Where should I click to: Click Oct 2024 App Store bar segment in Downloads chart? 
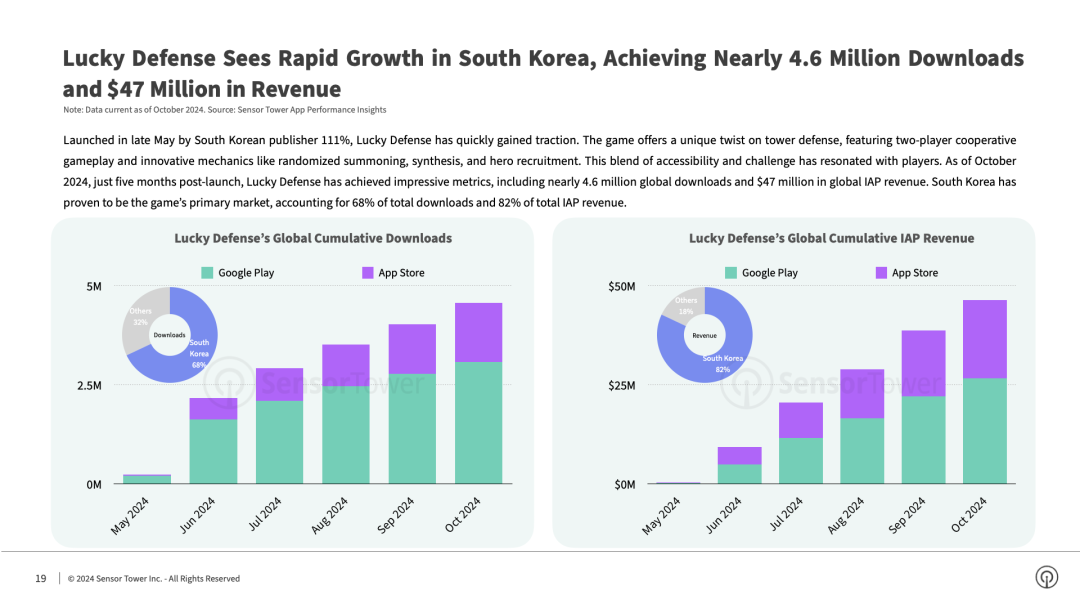(478, 333)
